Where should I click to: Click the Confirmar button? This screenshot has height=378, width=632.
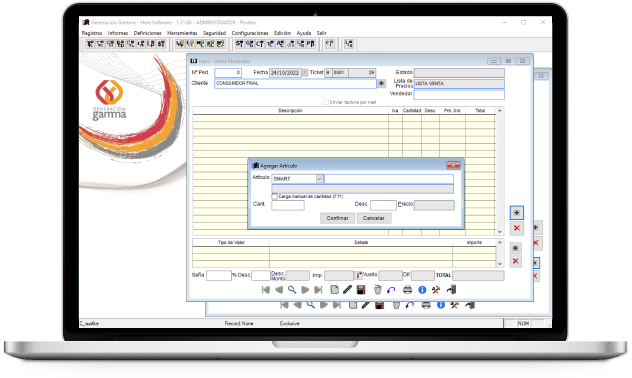point(337,218)
